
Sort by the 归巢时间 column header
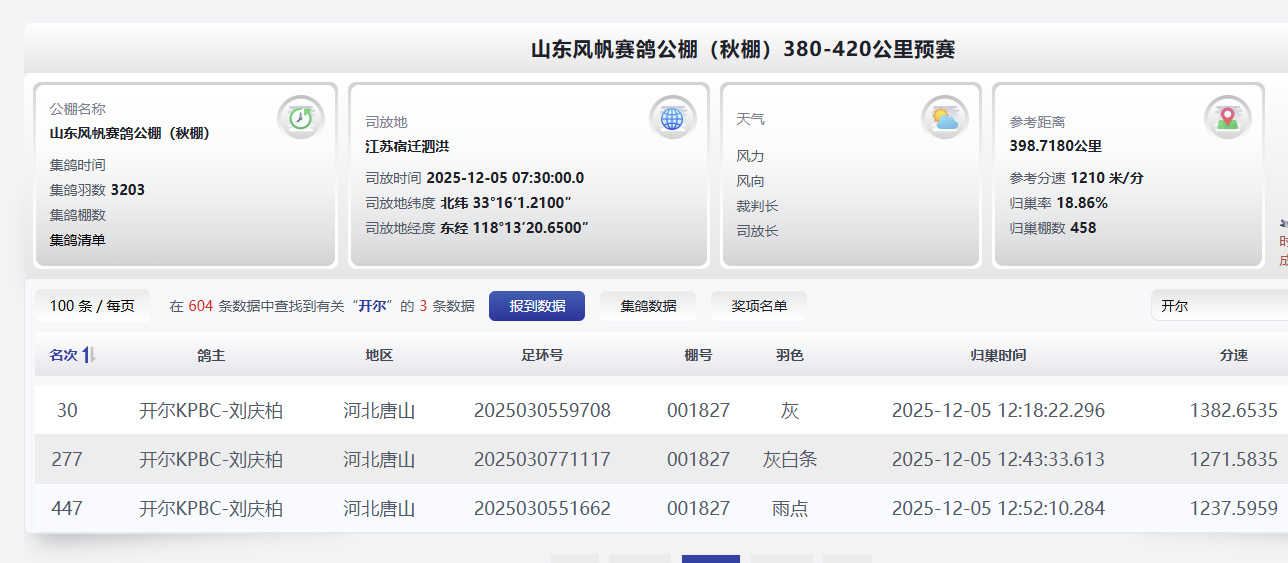click(997, 355)
